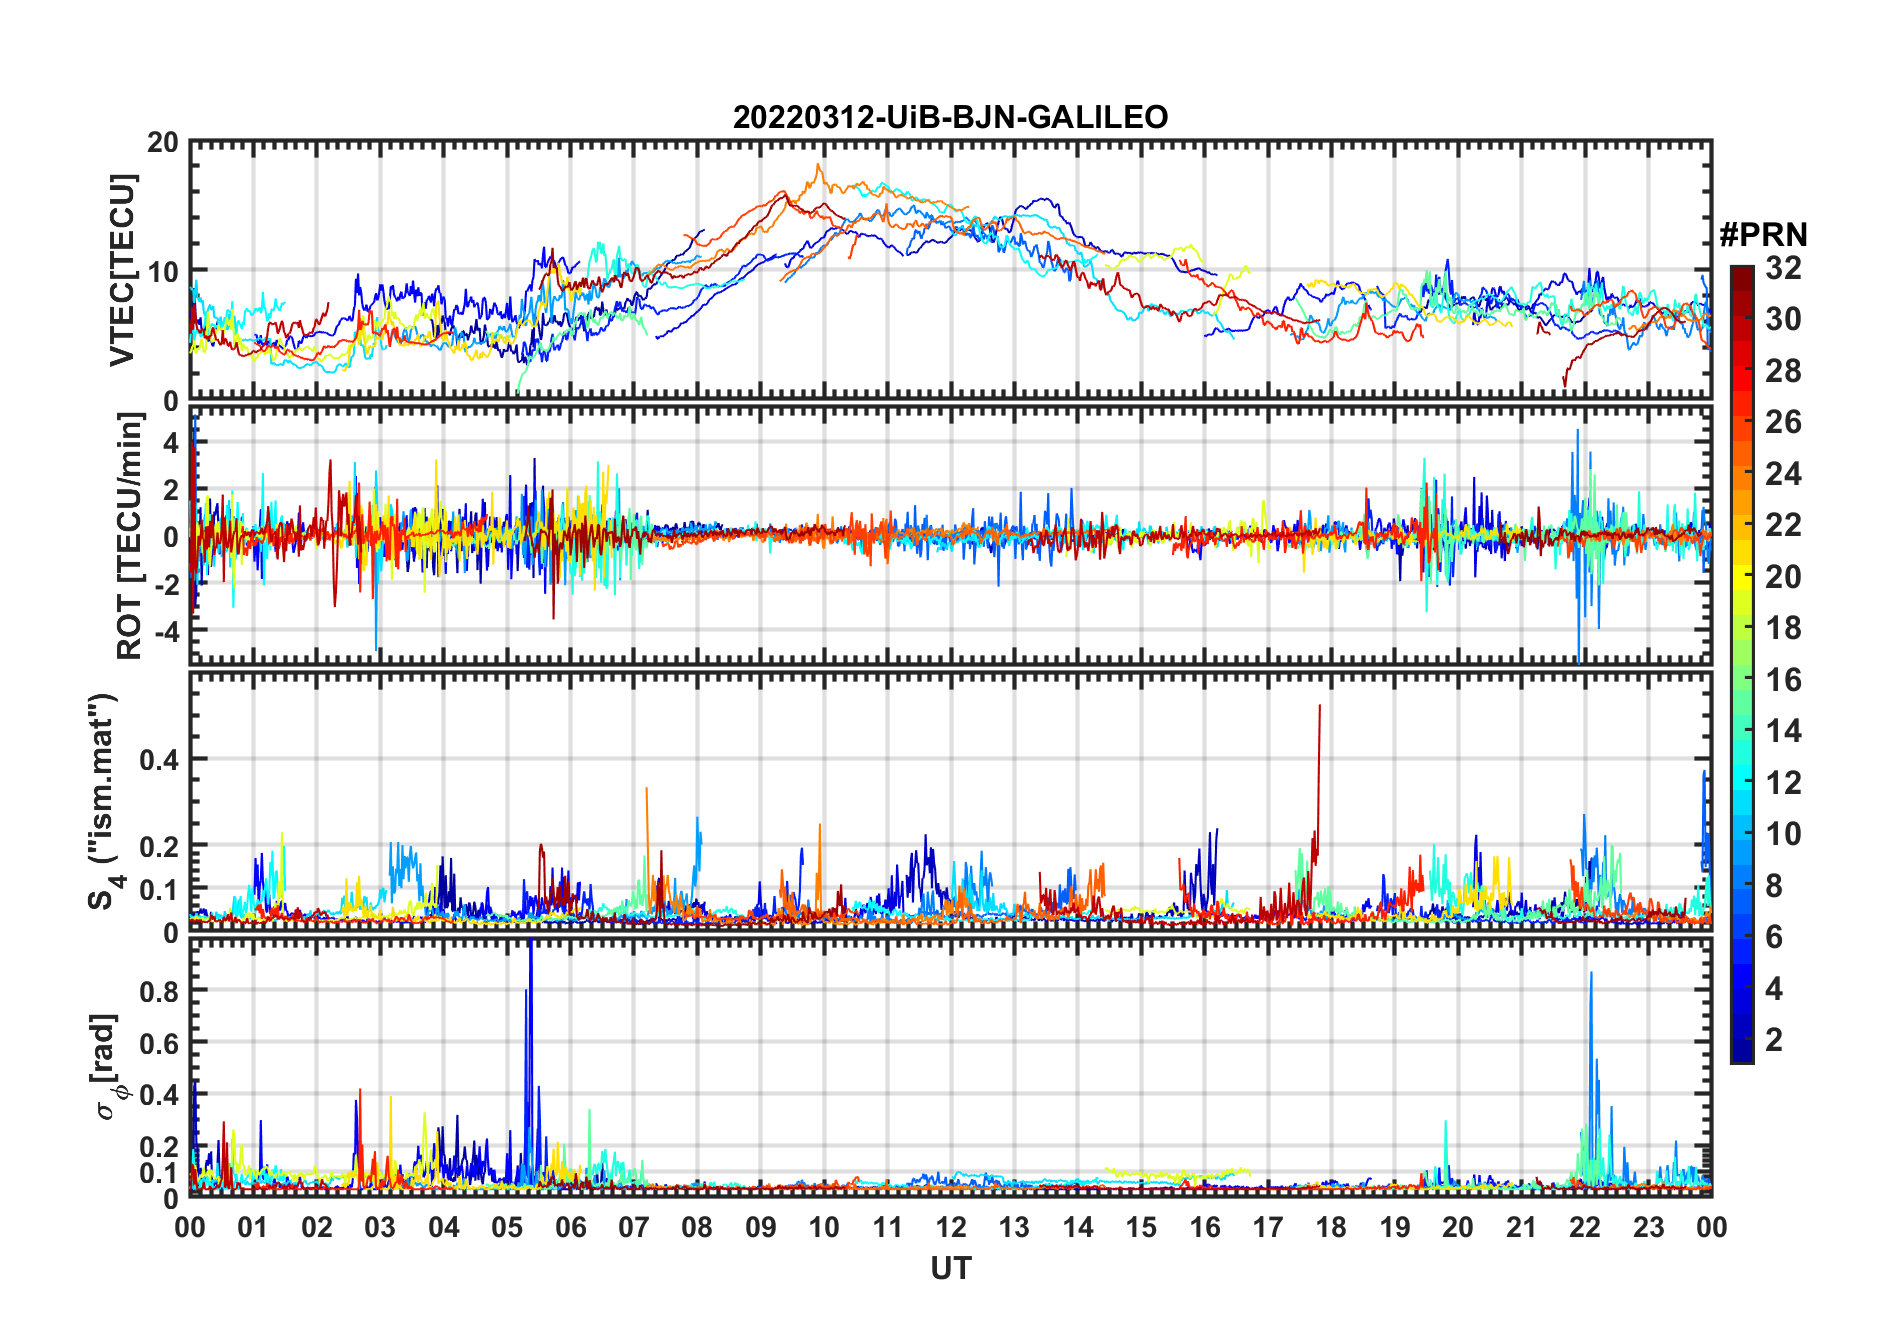Click the UT x-axis label
This screenshot has height=1330, width=1902.
point(950,1268)
